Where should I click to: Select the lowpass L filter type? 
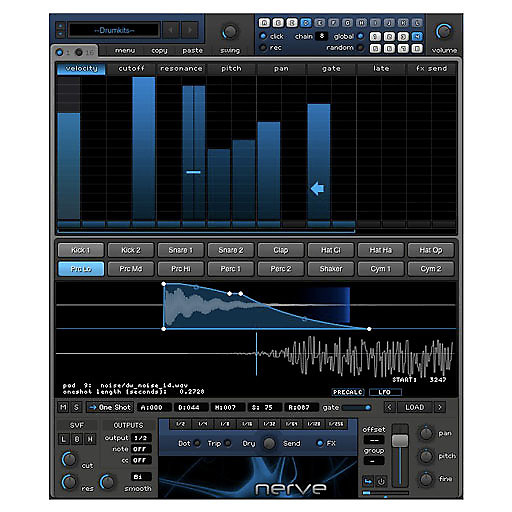tap(63, 439)
